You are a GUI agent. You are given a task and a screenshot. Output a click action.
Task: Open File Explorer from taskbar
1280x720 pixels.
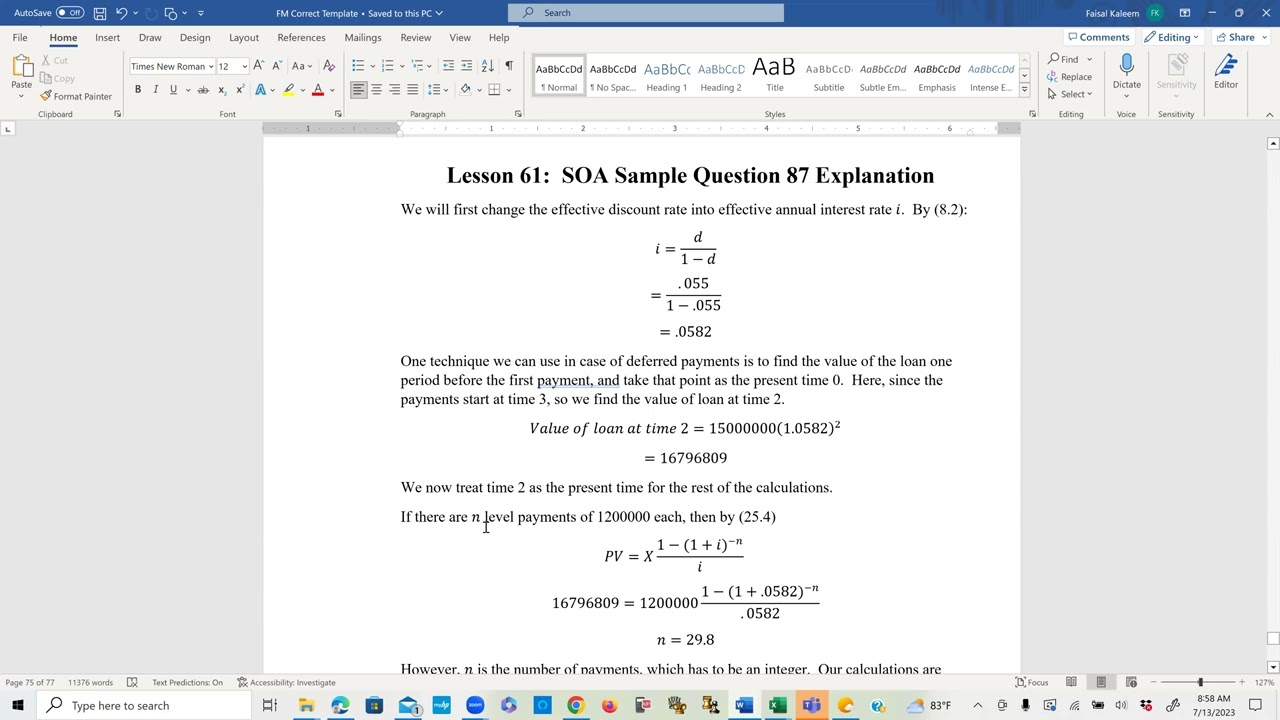click(306, 705)
